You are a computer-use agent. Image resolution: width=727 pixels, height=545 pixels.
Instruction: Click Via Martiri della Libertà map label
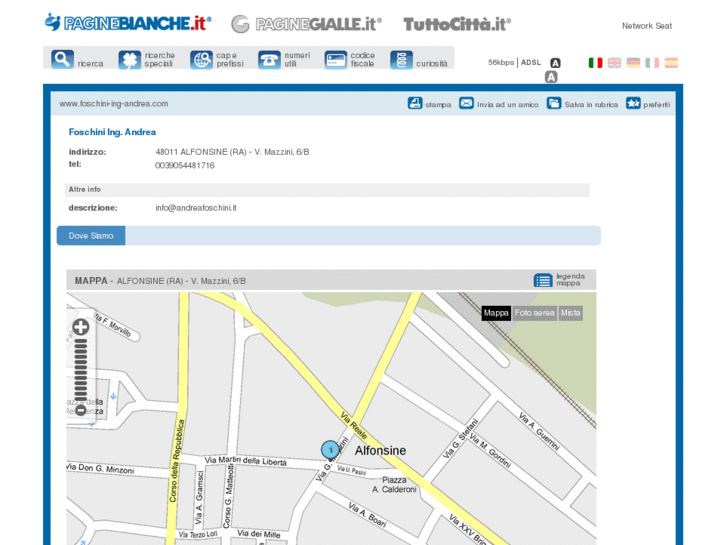pyautogui.click(x=246, y=461)
